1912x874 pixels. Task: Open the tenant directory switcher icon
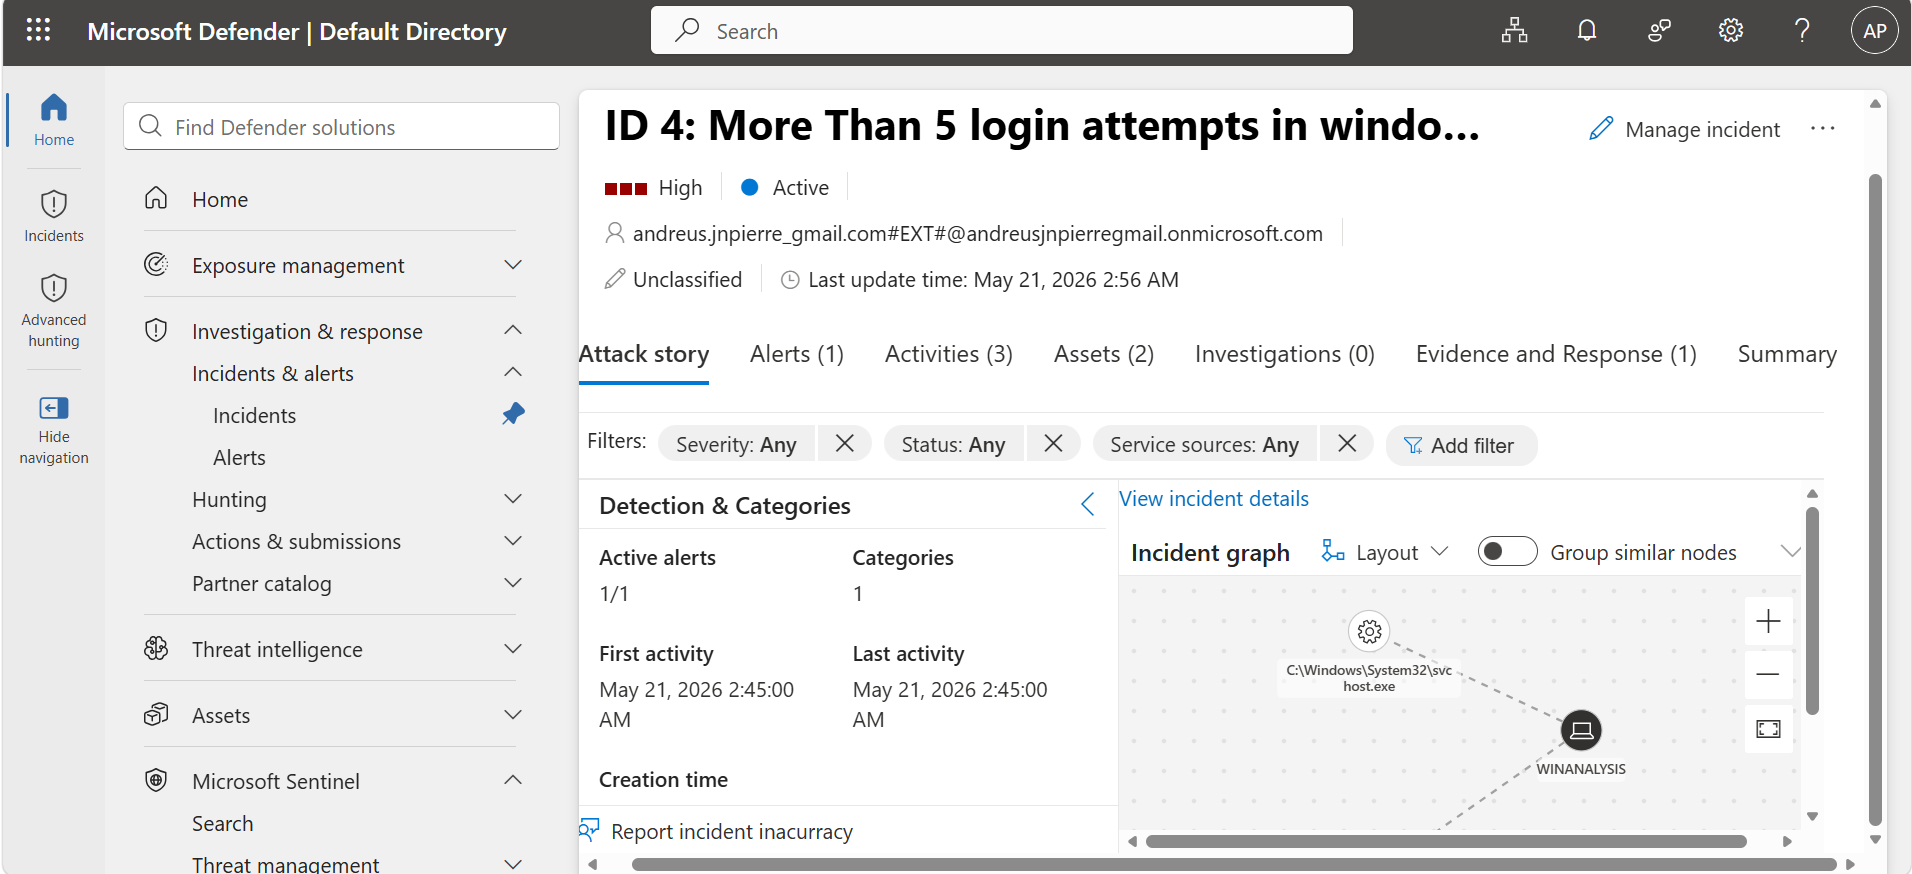coord(1514,31)
